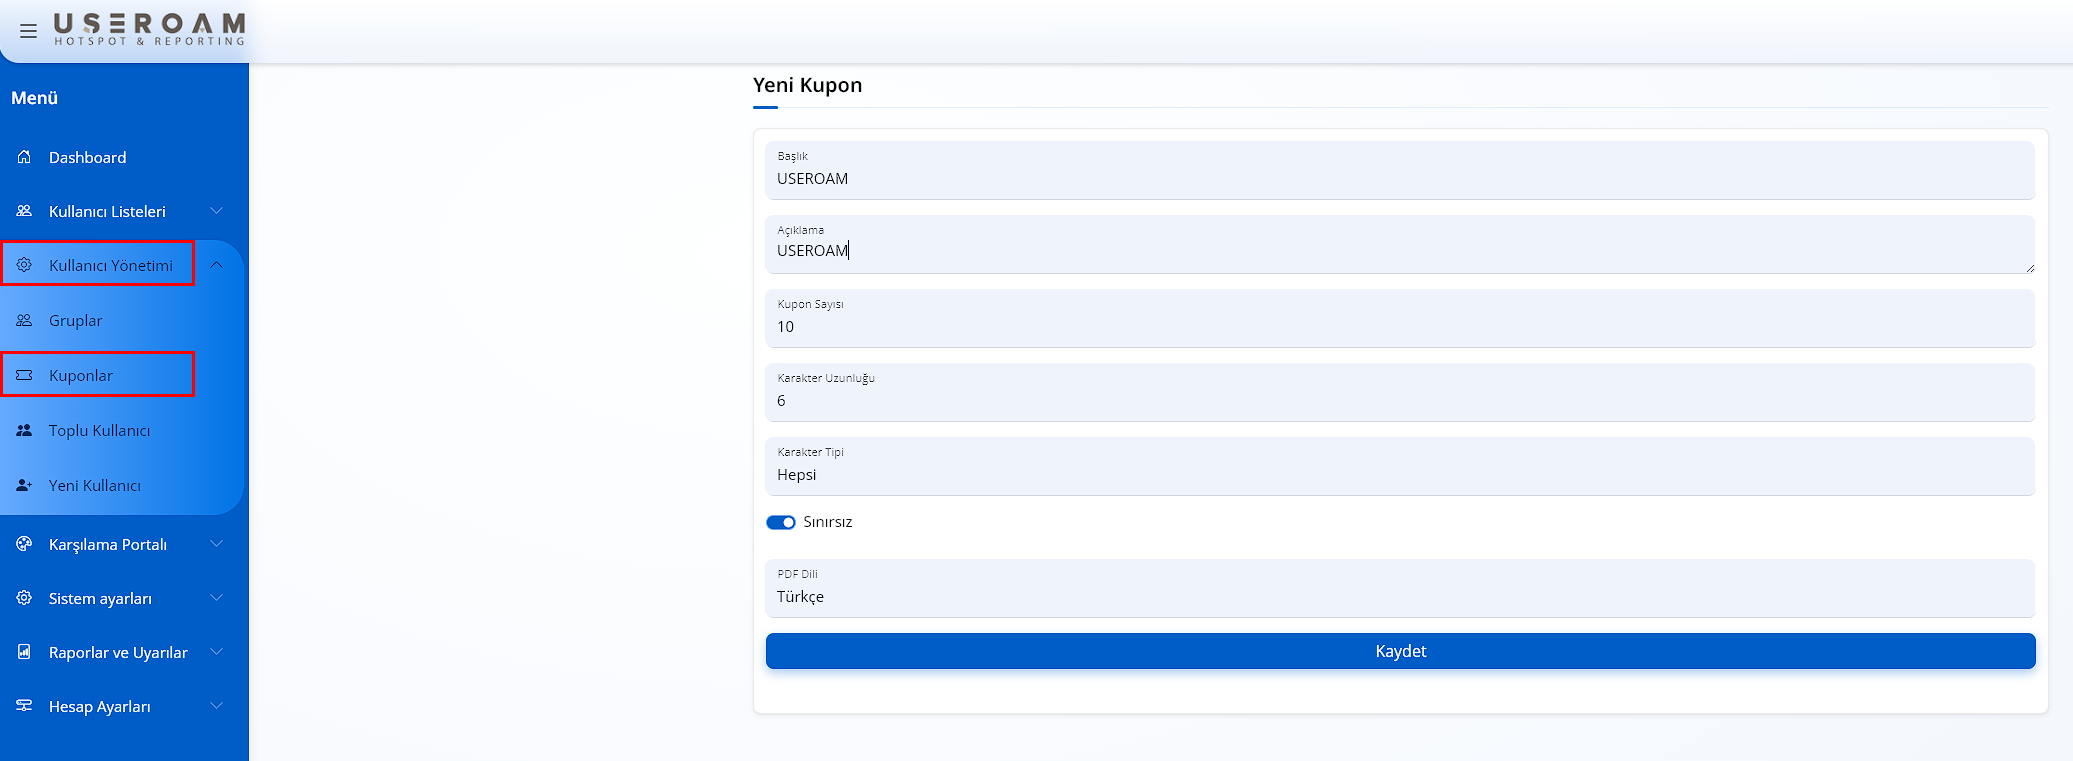Click the Kupon Sayısı field
This screenshot has width=2073, height=761.
(x=1399, y=326)
